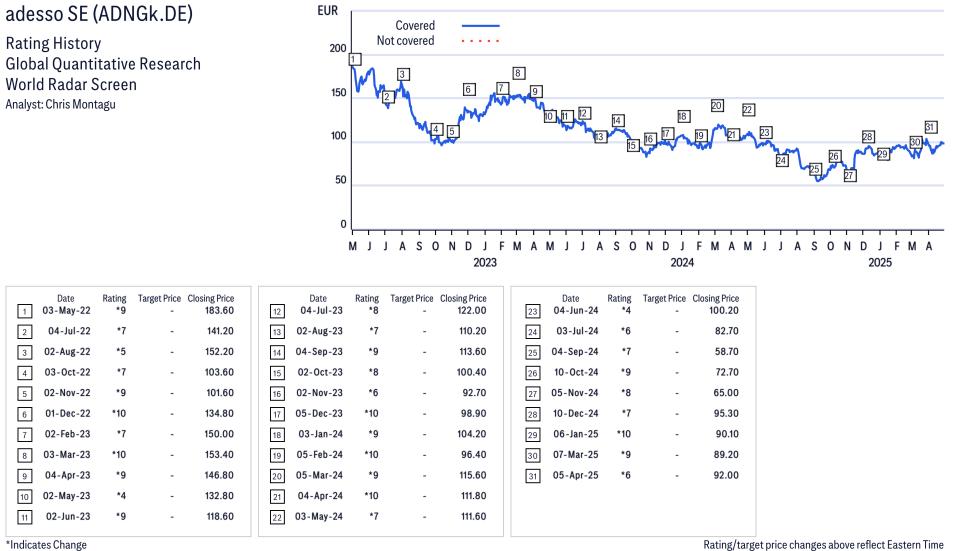Click the 200 value on y-axis

click(337, 49)
